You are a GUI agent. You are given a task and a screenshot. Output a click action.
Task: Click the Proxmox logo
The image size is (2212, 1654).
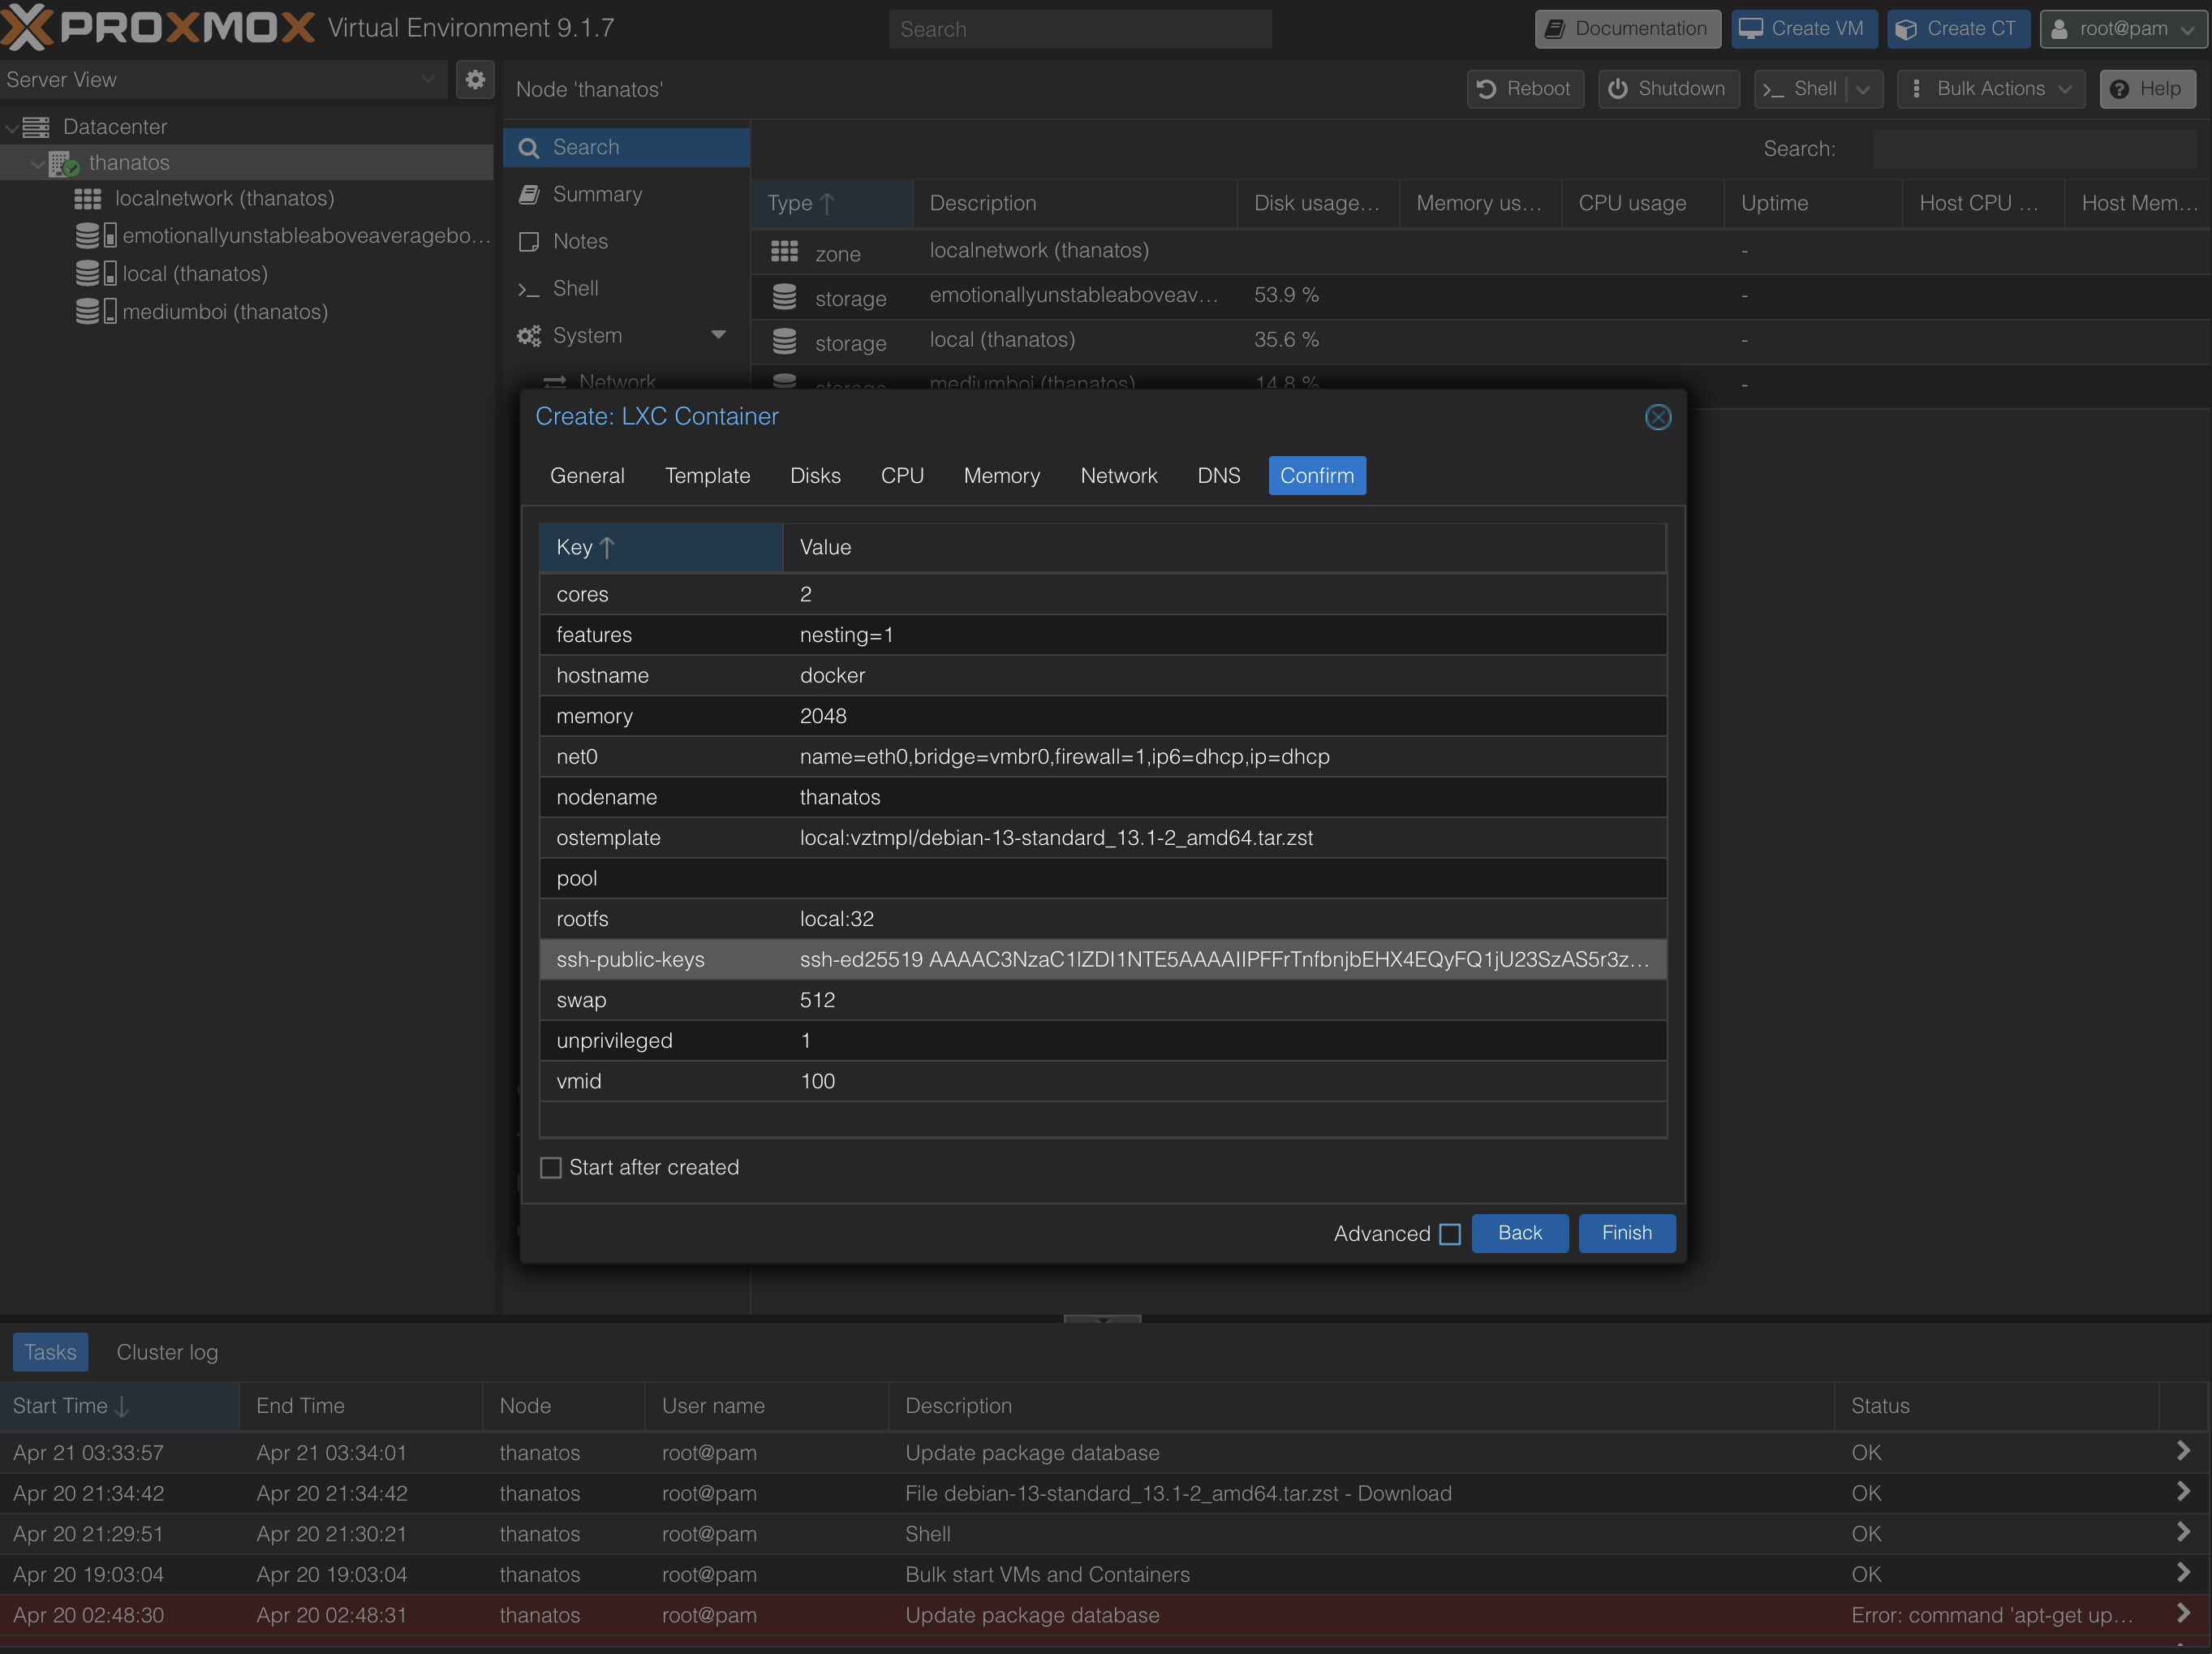pyautogui.click(x=158, y=27)
